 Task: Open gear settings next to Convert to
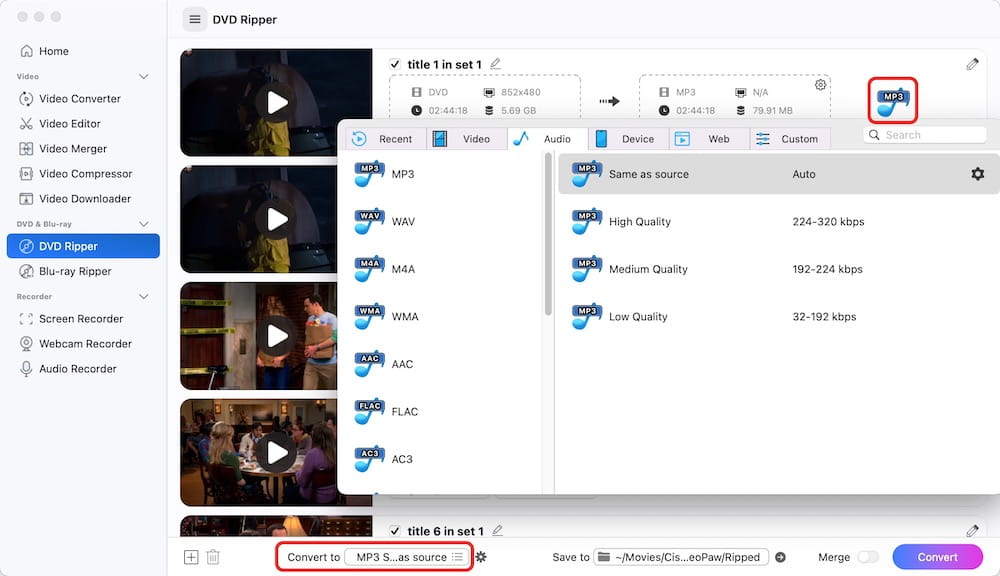pos(481,557)
